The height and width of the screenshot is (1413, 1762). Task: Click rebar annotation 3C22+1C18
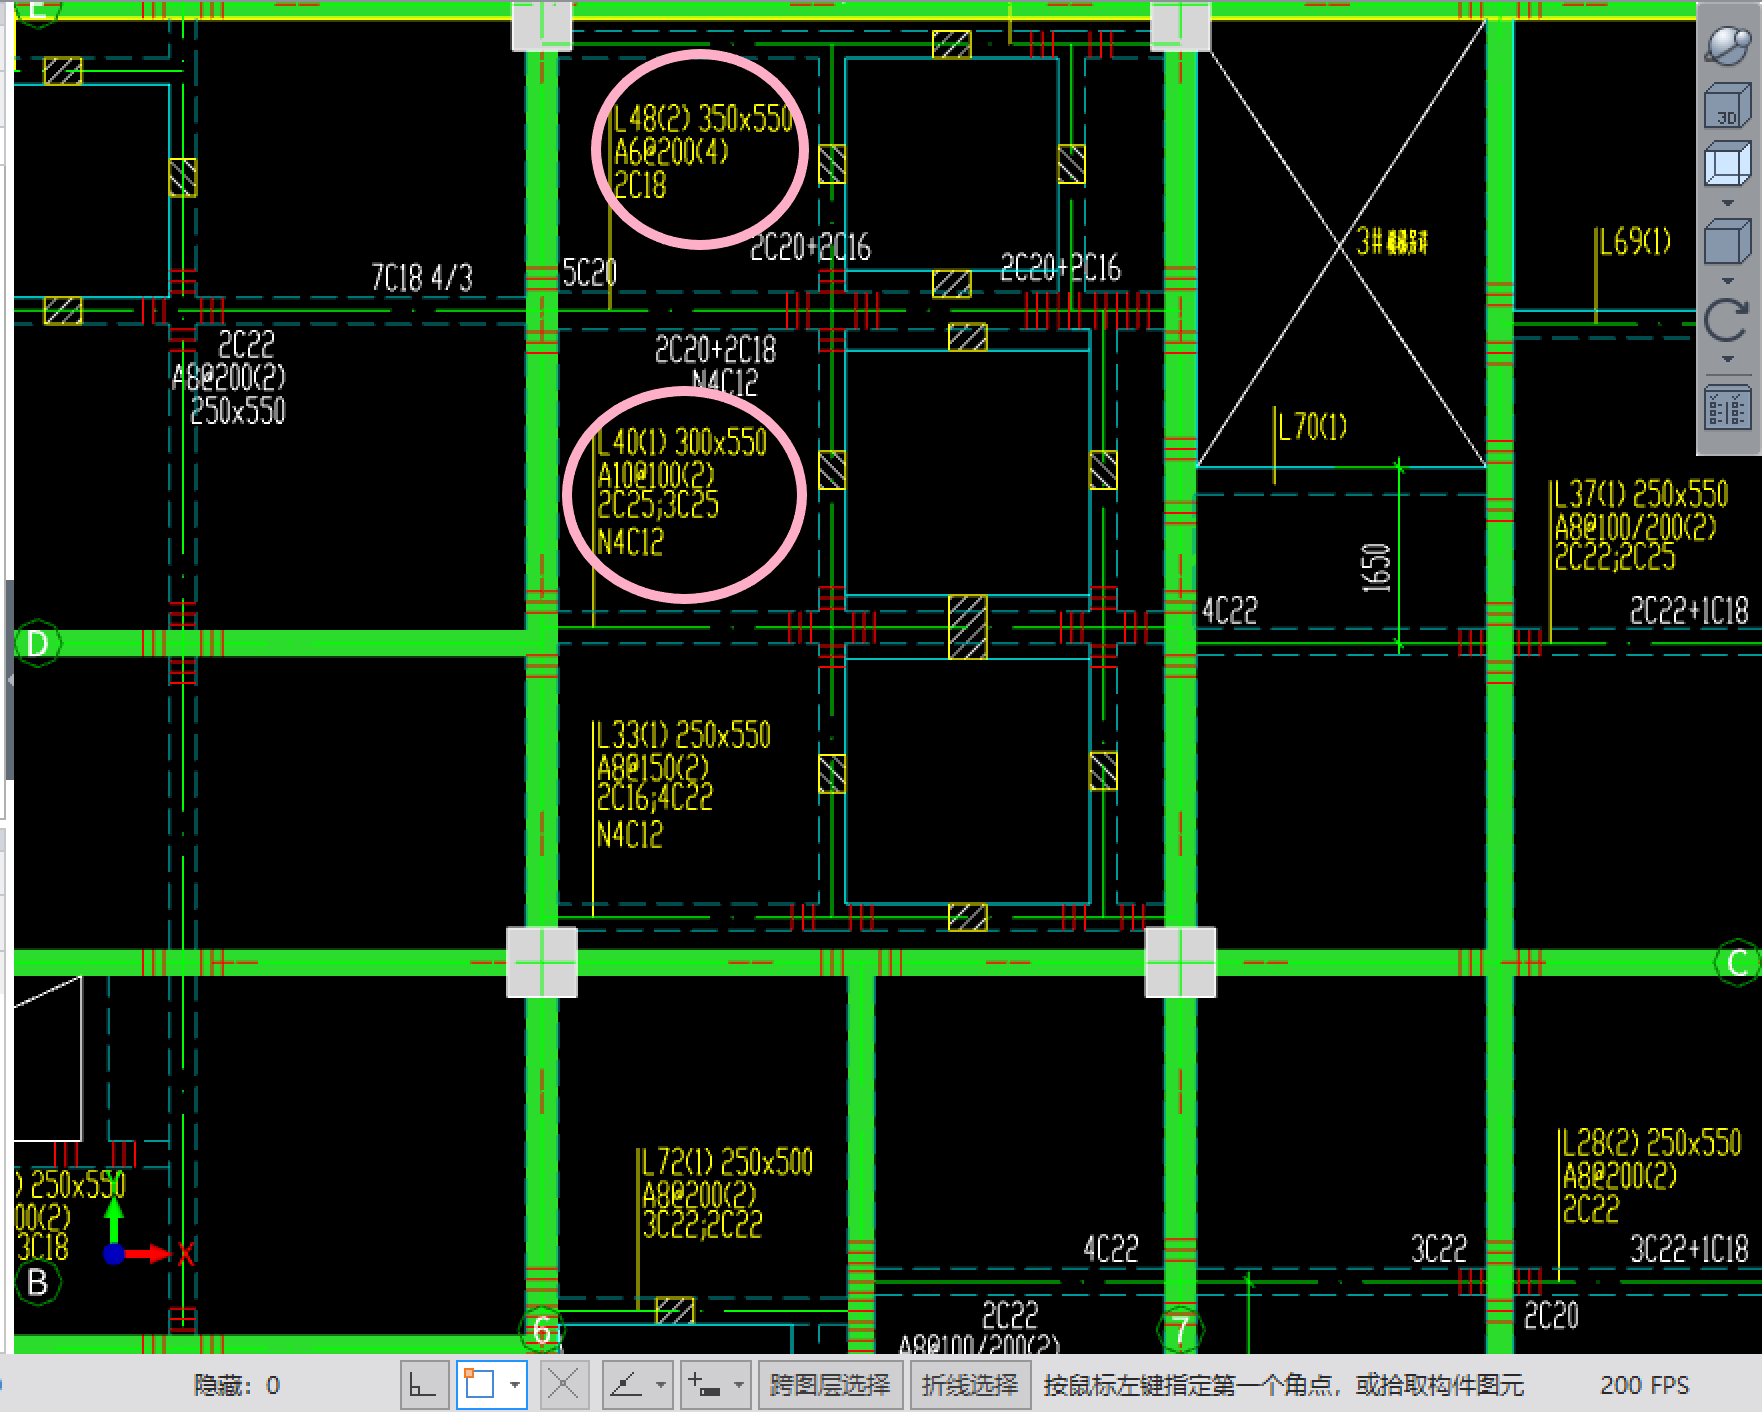1689,1248
